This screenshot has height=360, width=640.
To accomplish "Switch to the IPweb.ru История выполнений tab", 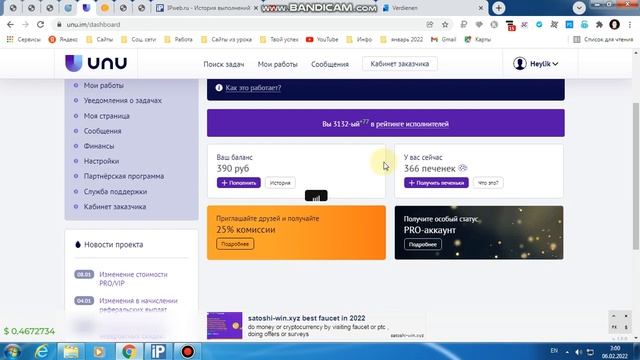I will tap(208, 8).
